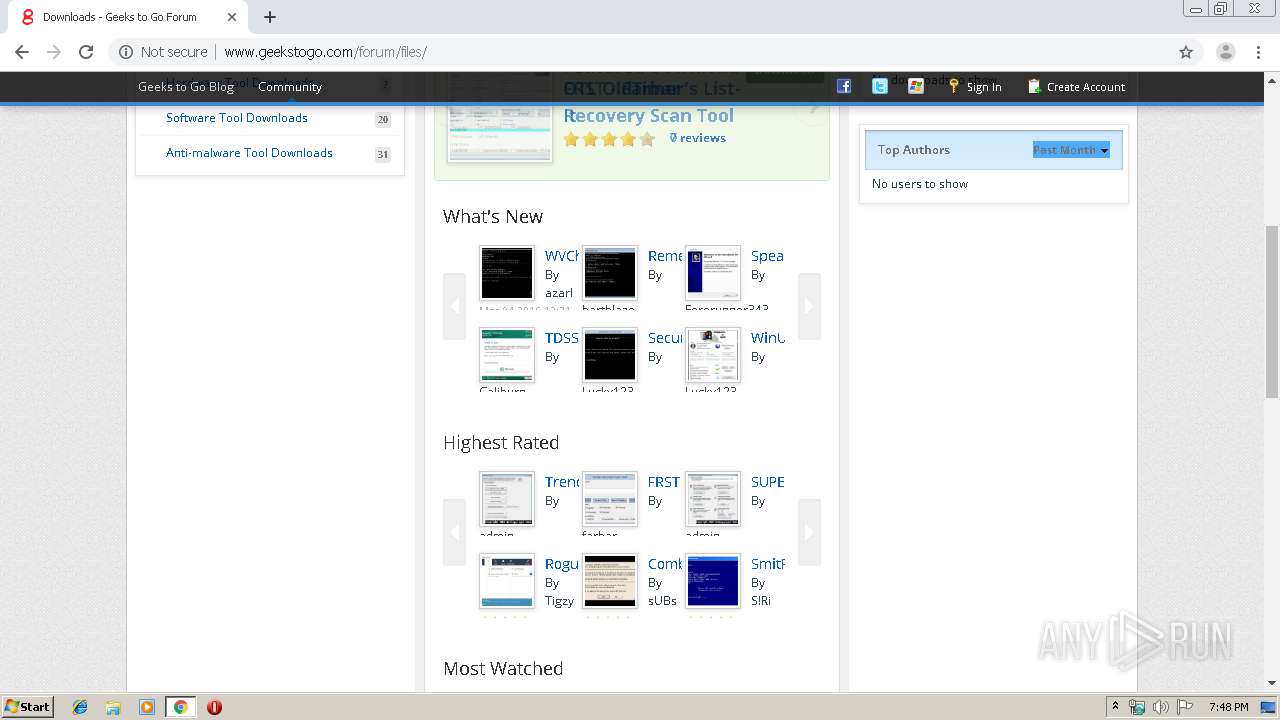
Task: Click the Twitter icon in site header
Action: pos(880,86)
